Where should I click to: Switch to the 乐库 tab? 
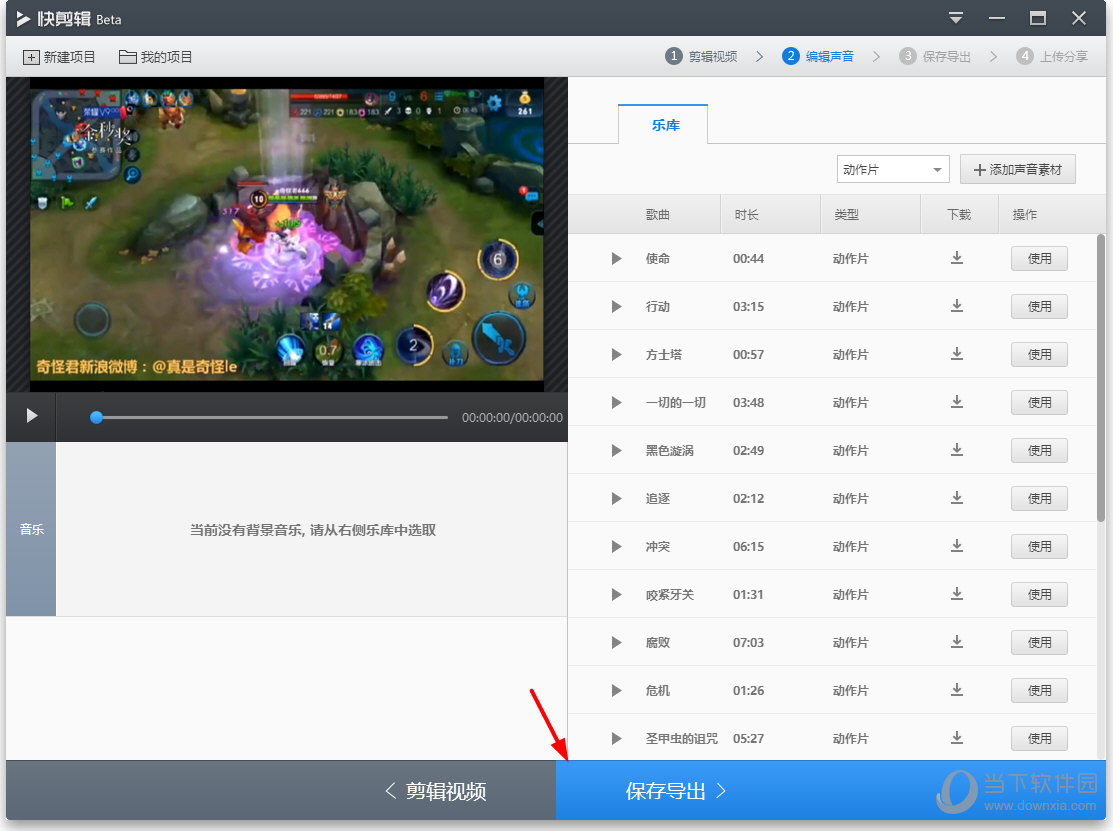point(663,125)
